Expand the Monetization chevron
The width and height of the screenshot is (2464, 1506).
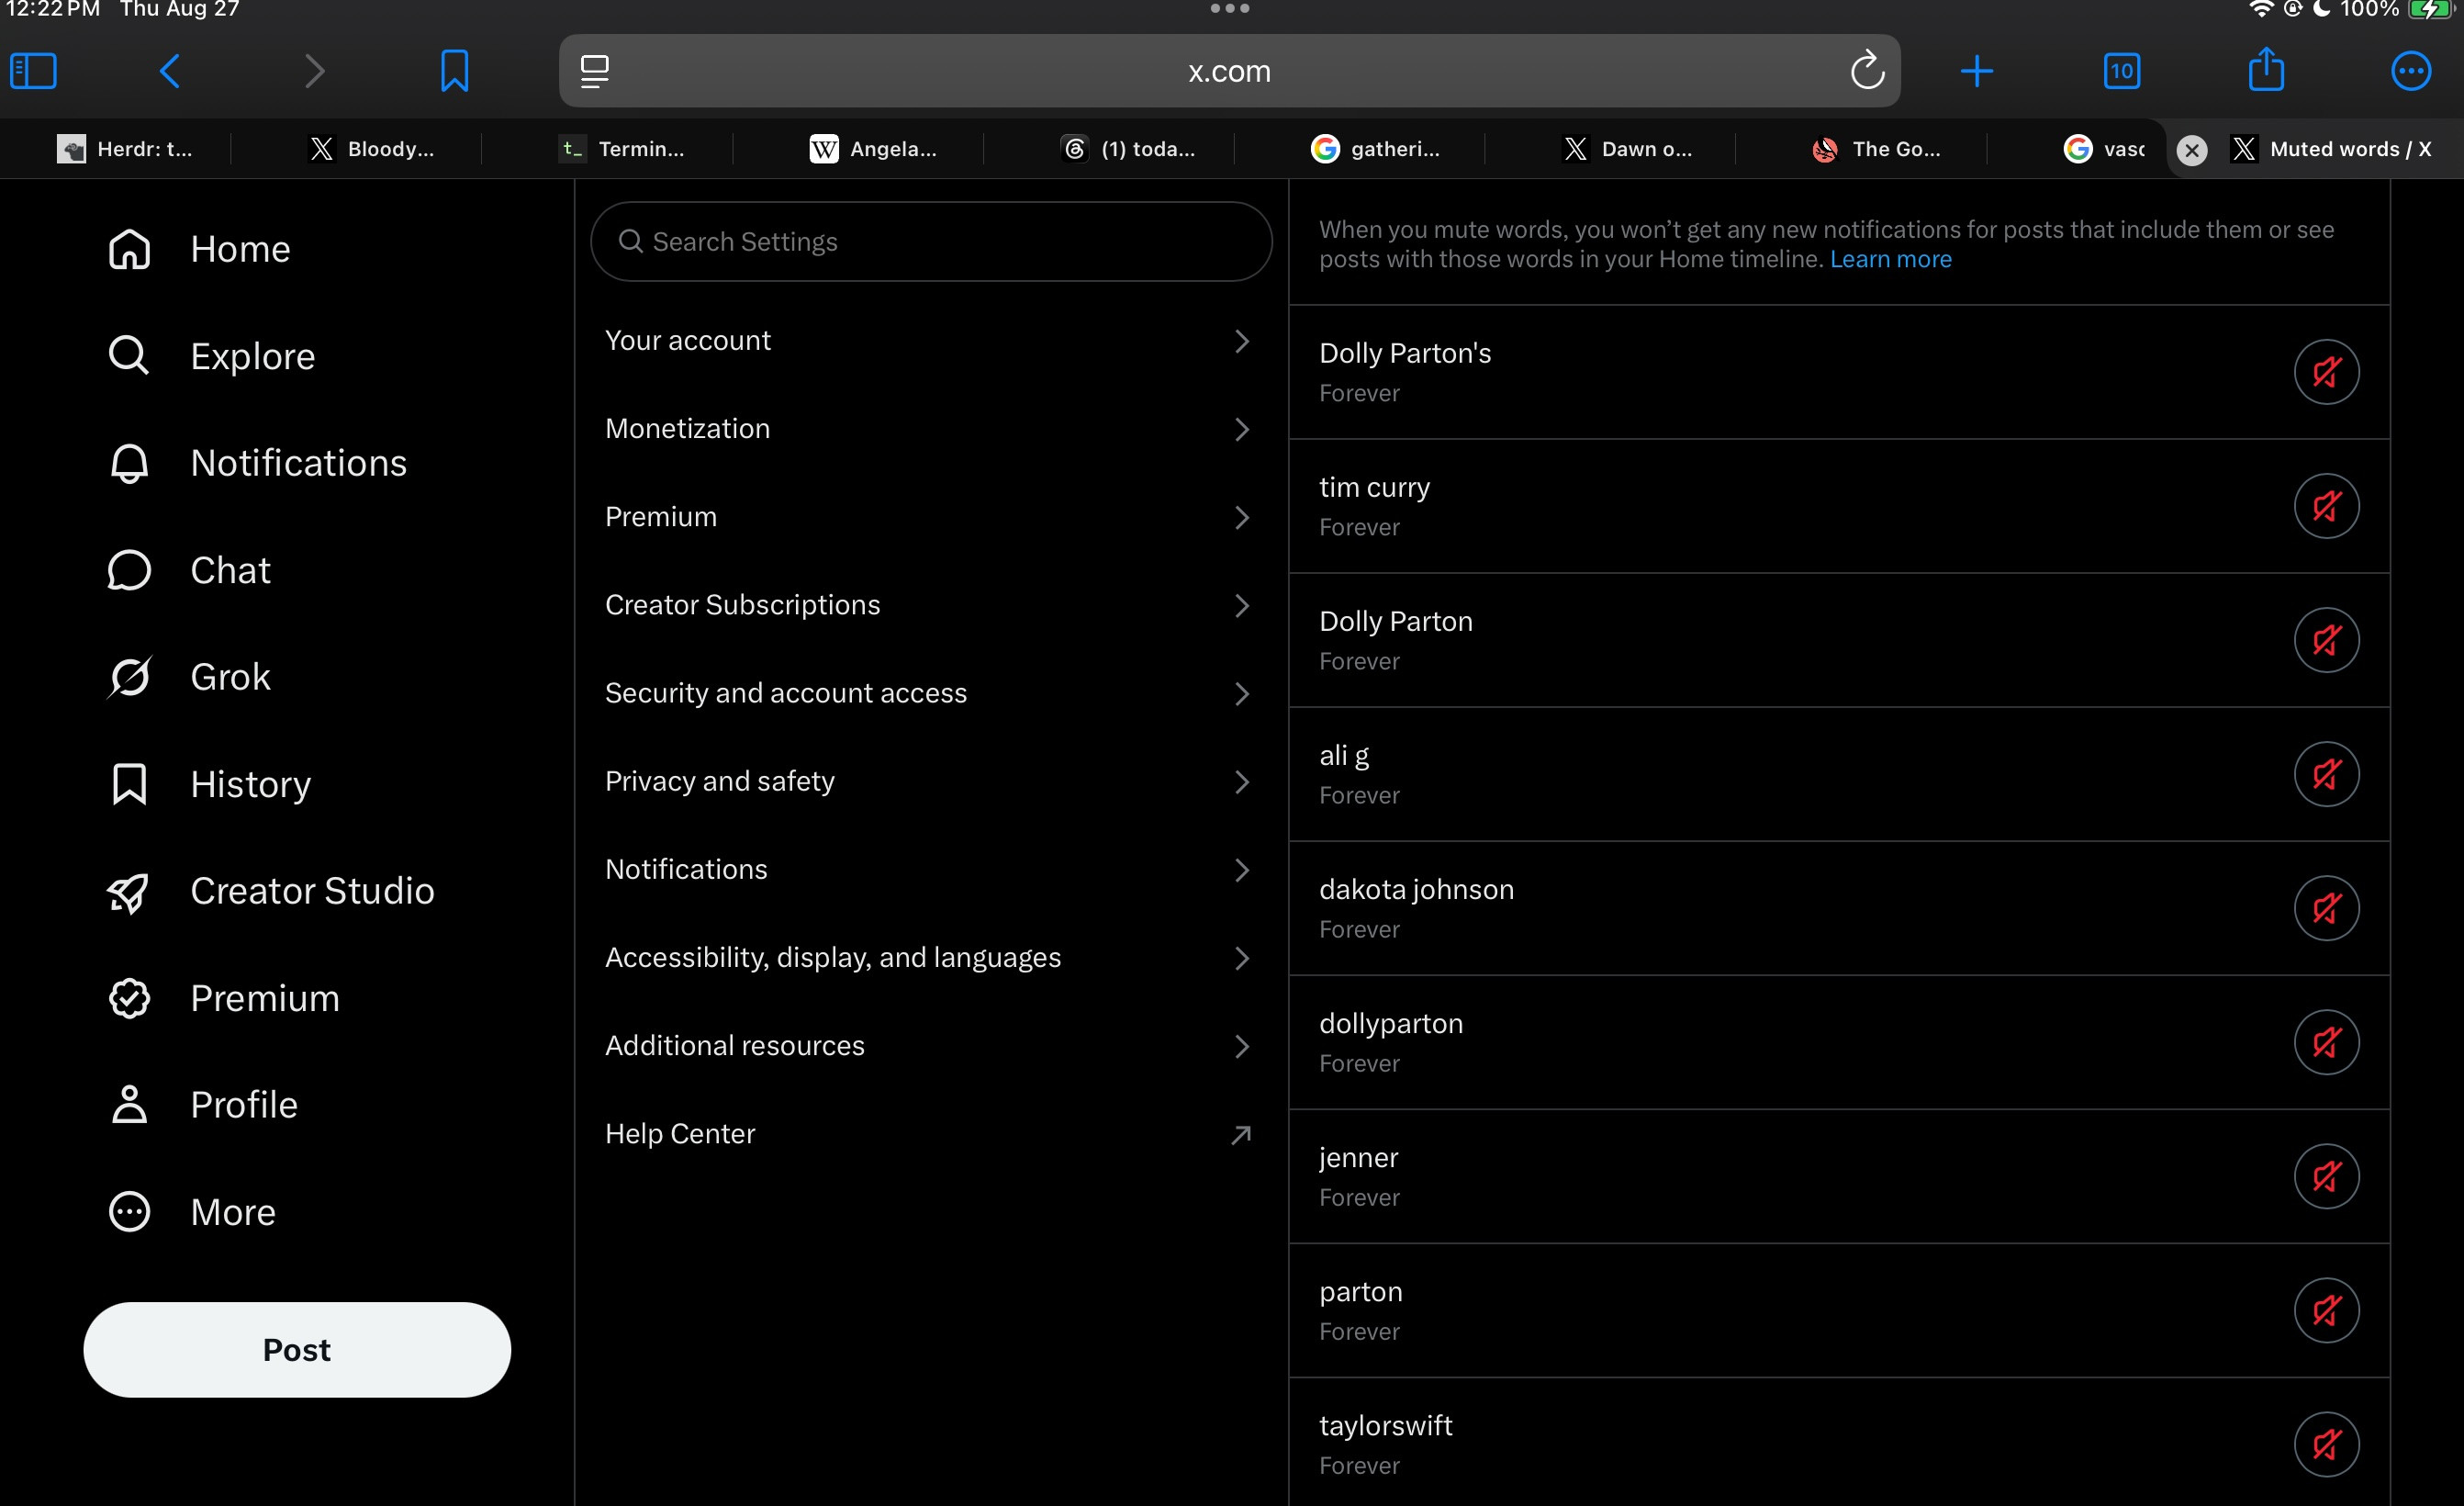(x=1242, y=429)
